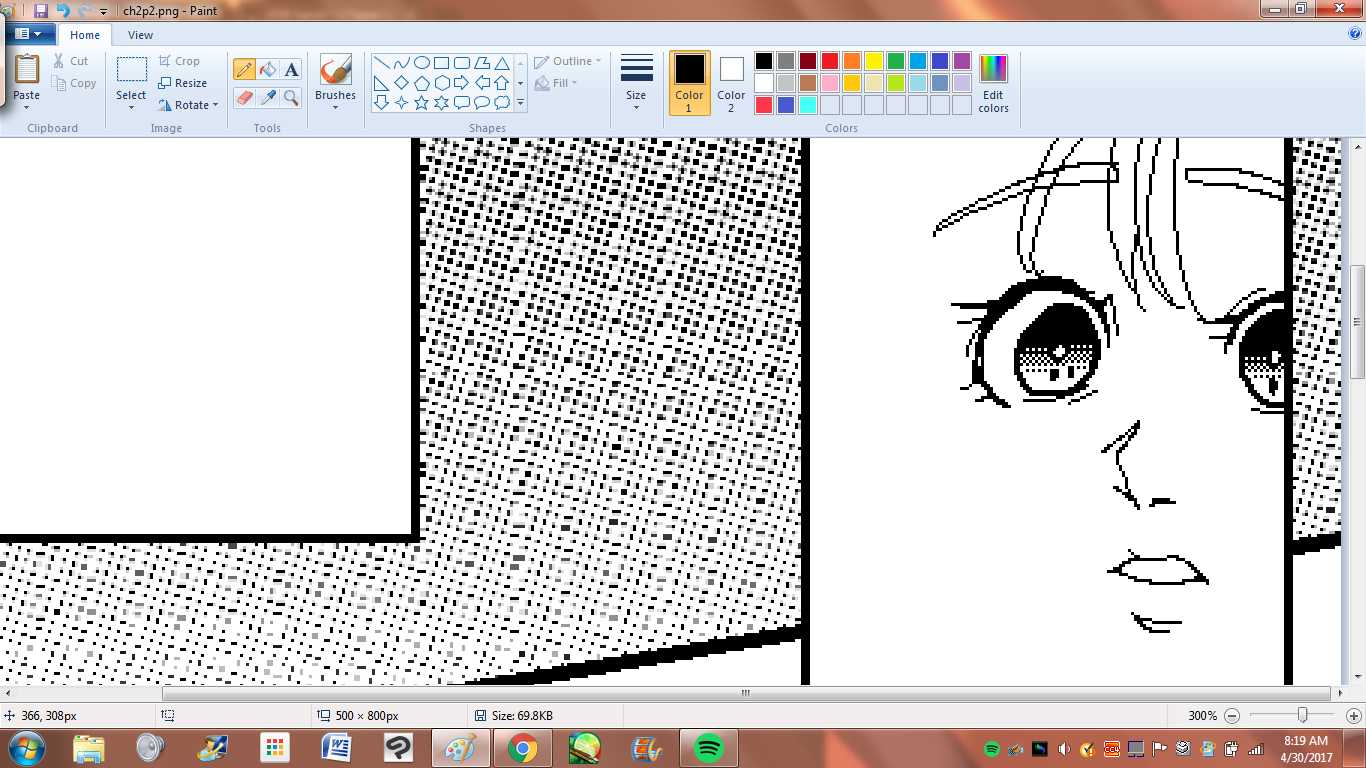This screenshot has width=1366, height=768.
Task: Set Color 1 as active color
Action: pos(689,82)
